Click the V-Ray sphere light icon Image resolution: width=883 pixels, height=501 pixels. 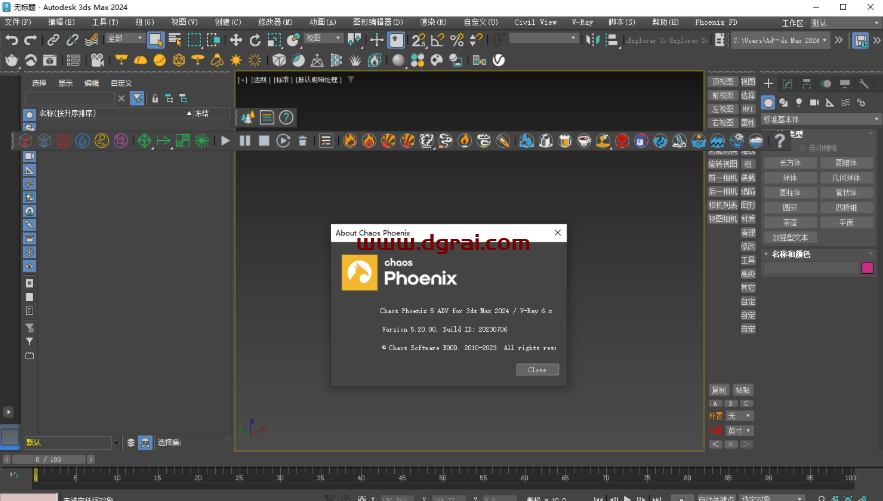pos(159,60)
